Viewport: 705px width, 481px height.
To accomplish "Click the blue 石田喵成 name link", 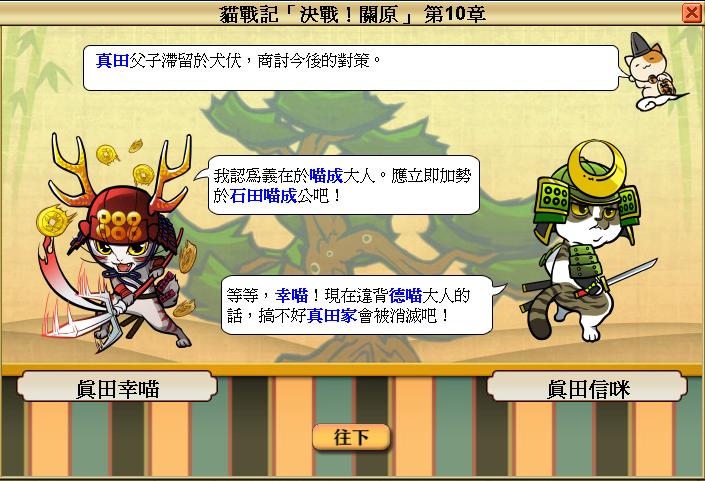I will click(x=263, y=196).
